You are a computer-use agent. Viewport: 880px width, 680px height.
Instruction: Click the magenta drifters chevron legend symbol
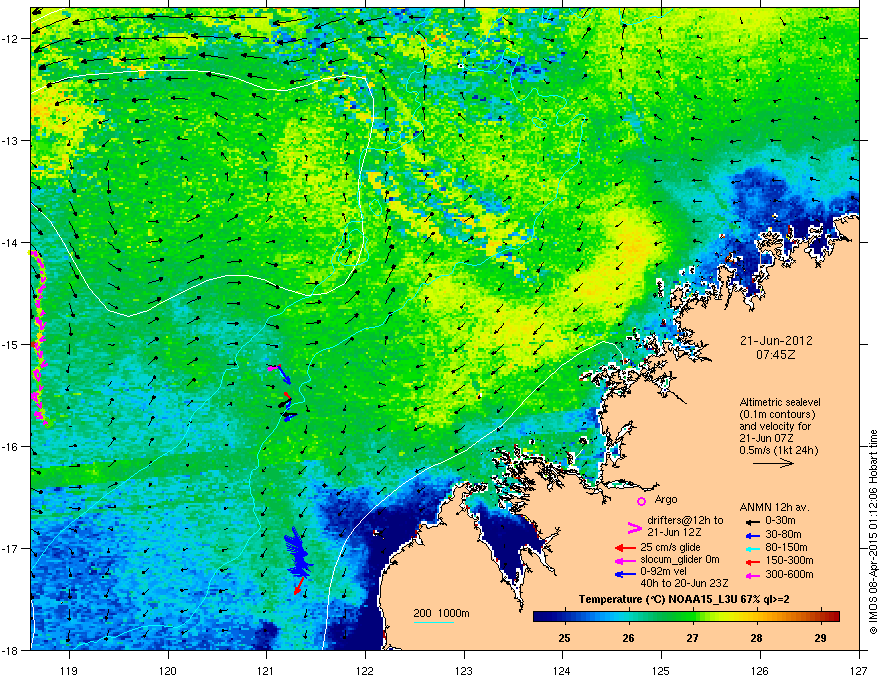tap(634, 527)
